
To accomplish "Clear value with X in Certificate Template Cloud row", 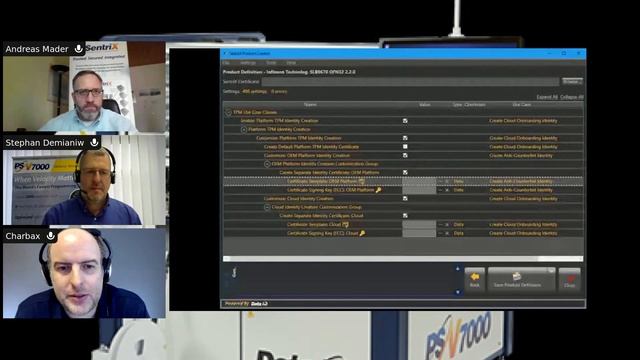I will (x=447, y=224).
